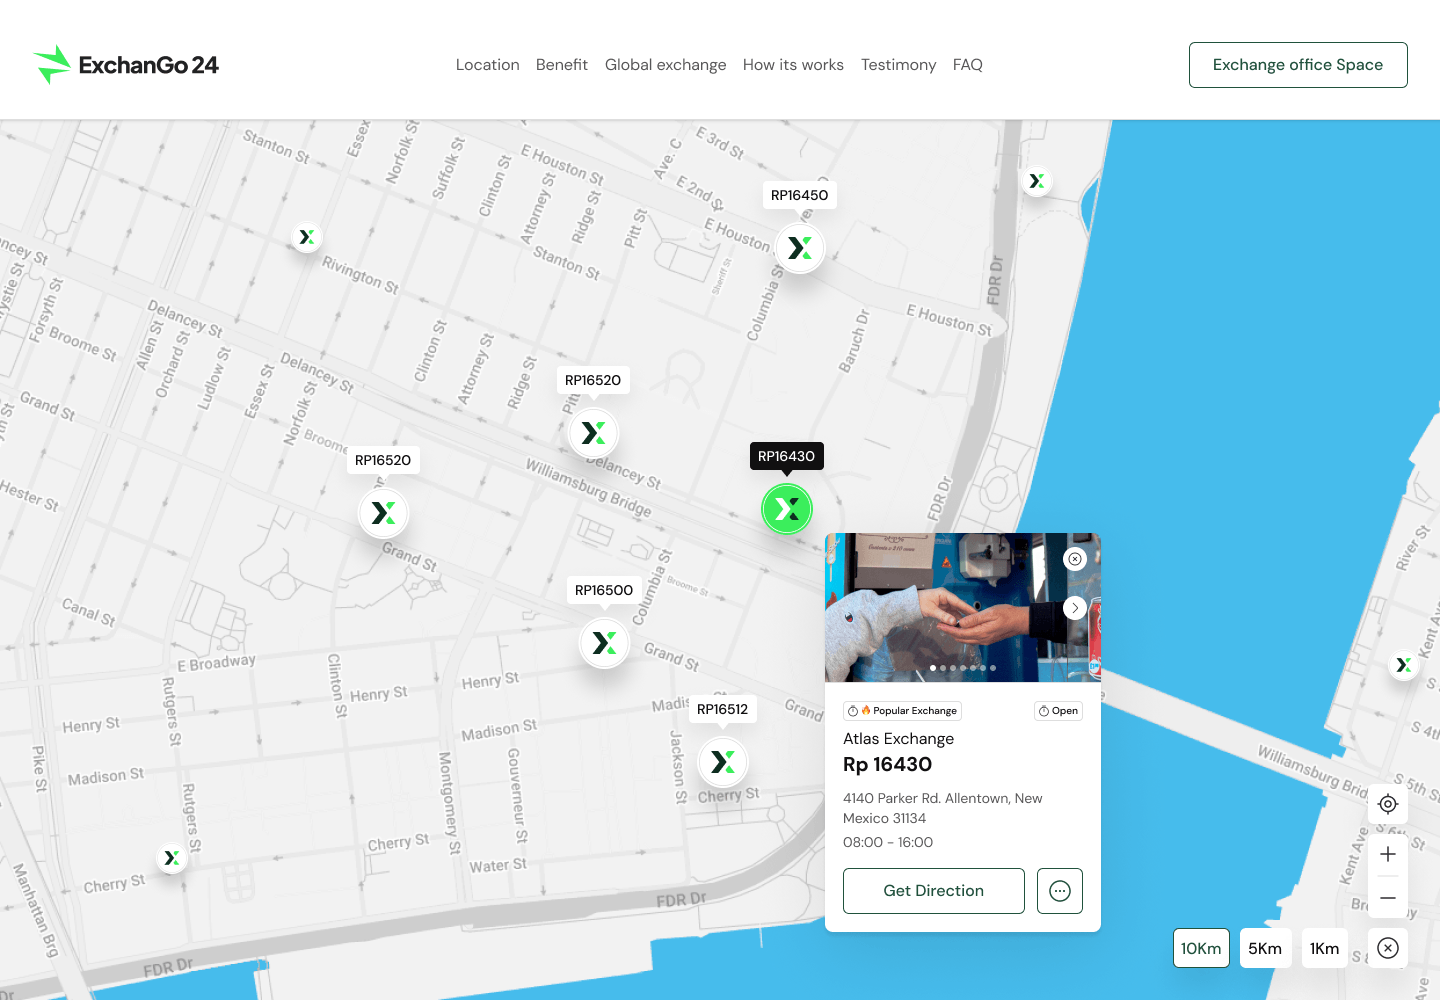The image size is (1440, 1000).
Task: Enable the 10Km radius filter
Action: point(1201,948)
